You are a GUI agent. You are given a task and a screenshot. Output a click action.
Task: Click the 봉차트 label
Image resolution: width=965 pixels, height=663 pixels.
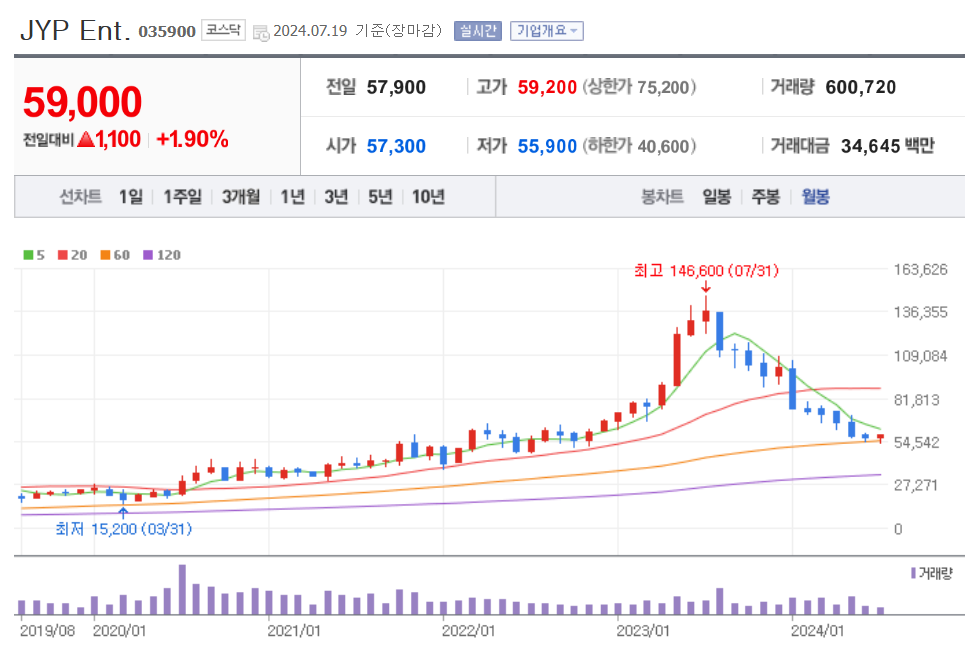(662, 197)
